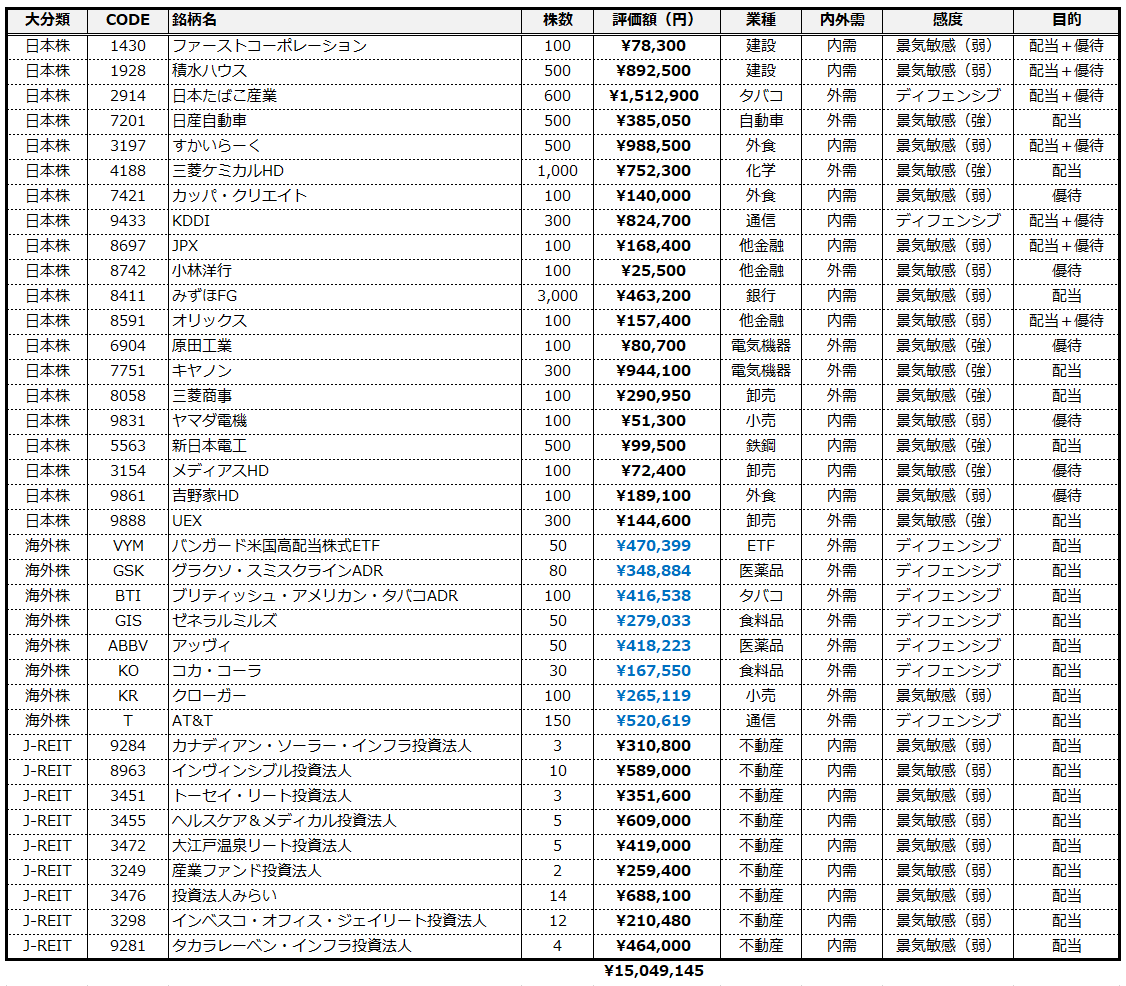
Task: Select the コカ・コーラ cell
Action: (345, 671)
